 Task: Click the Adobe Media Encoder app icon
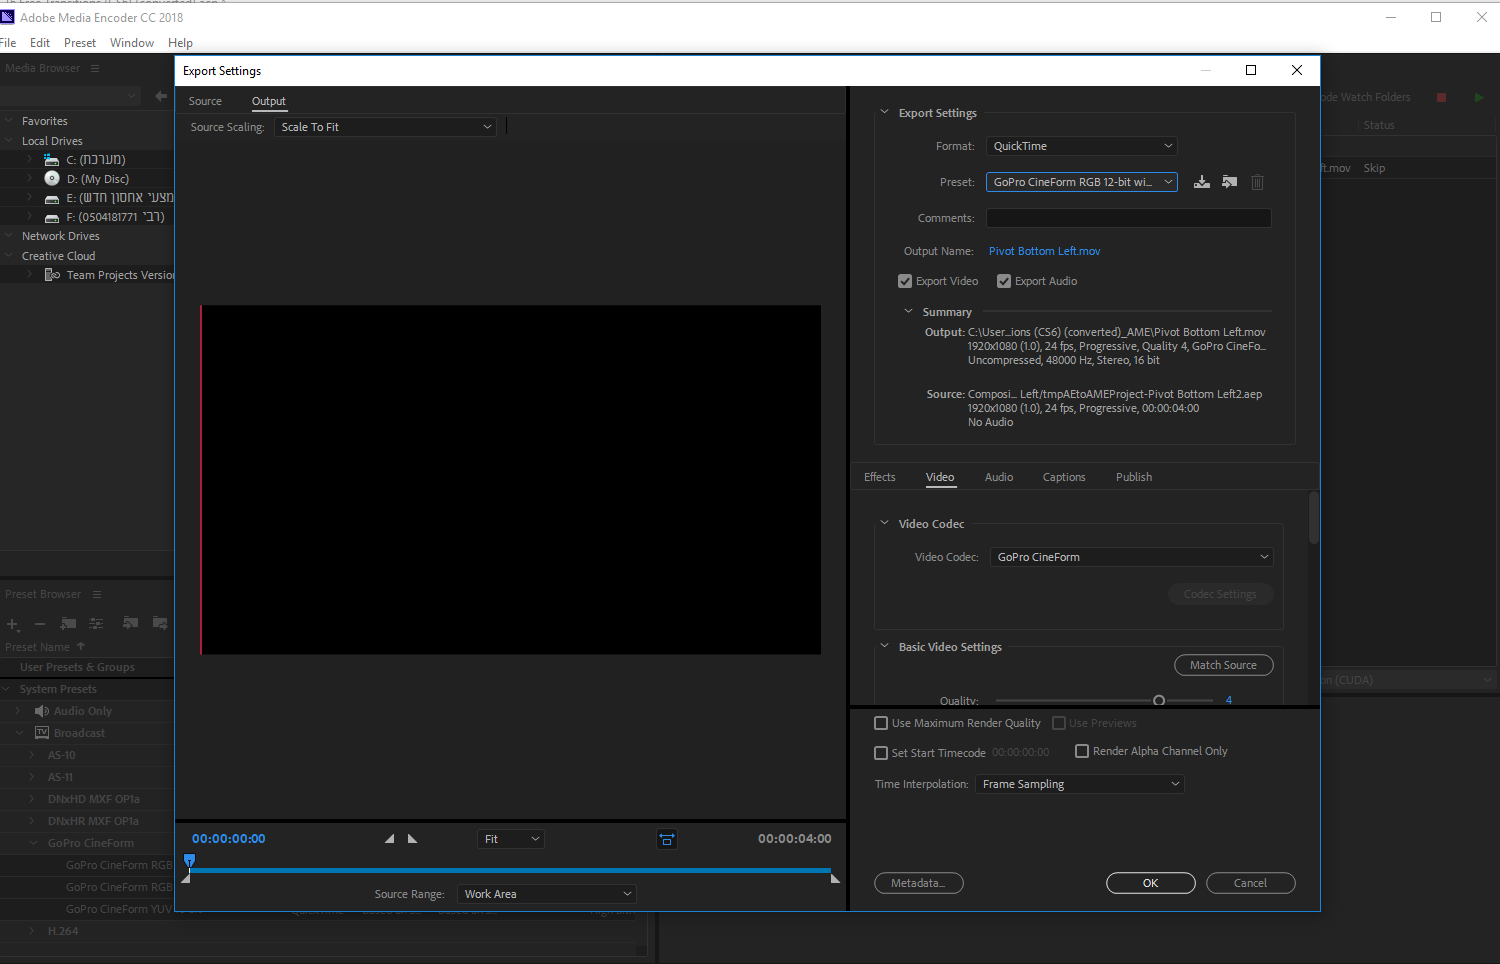(8, 17)
